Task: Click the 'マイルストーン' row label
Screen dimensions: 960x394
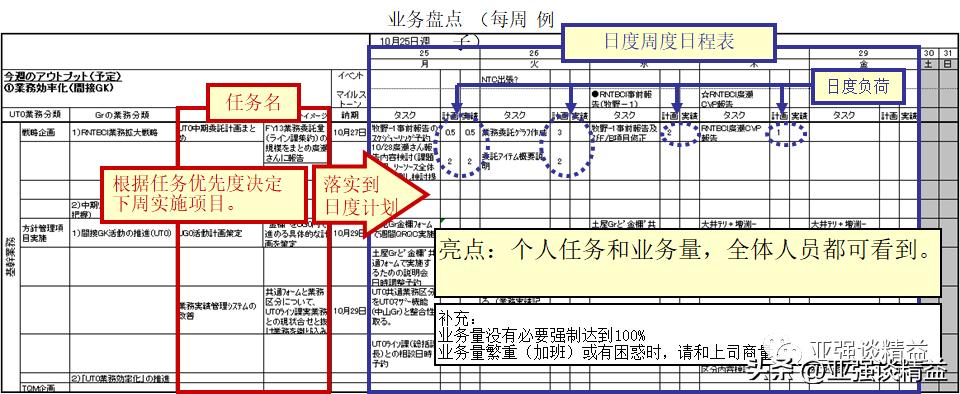Action: coord(351,99)
